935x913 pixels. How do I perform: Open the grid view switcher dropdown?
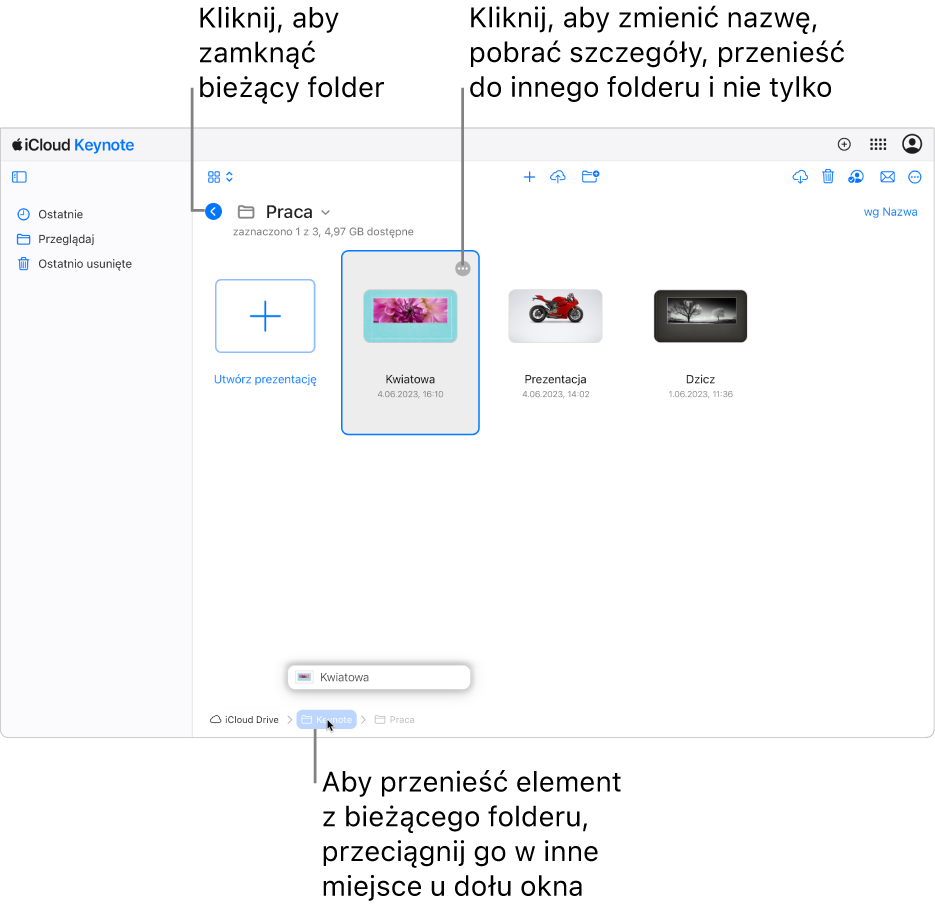(220, 177)
